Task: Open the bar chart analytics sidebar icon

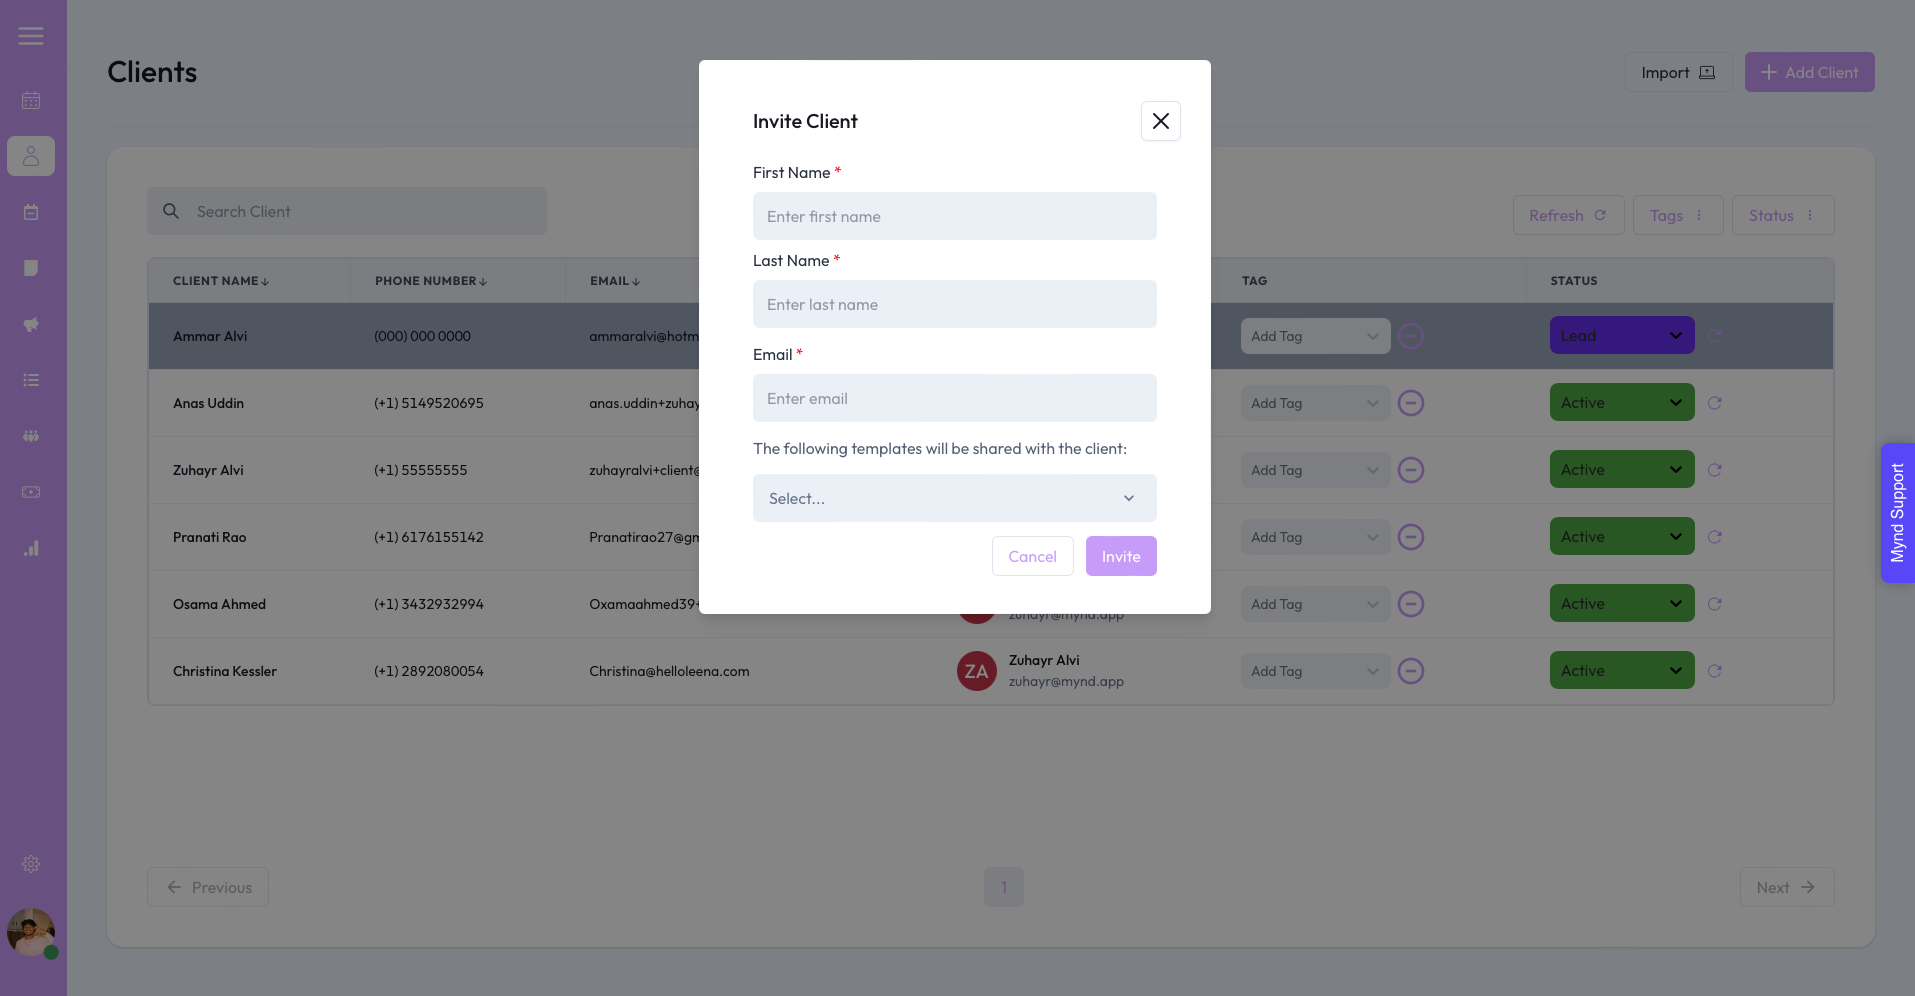Action: [x=31, y=548]
